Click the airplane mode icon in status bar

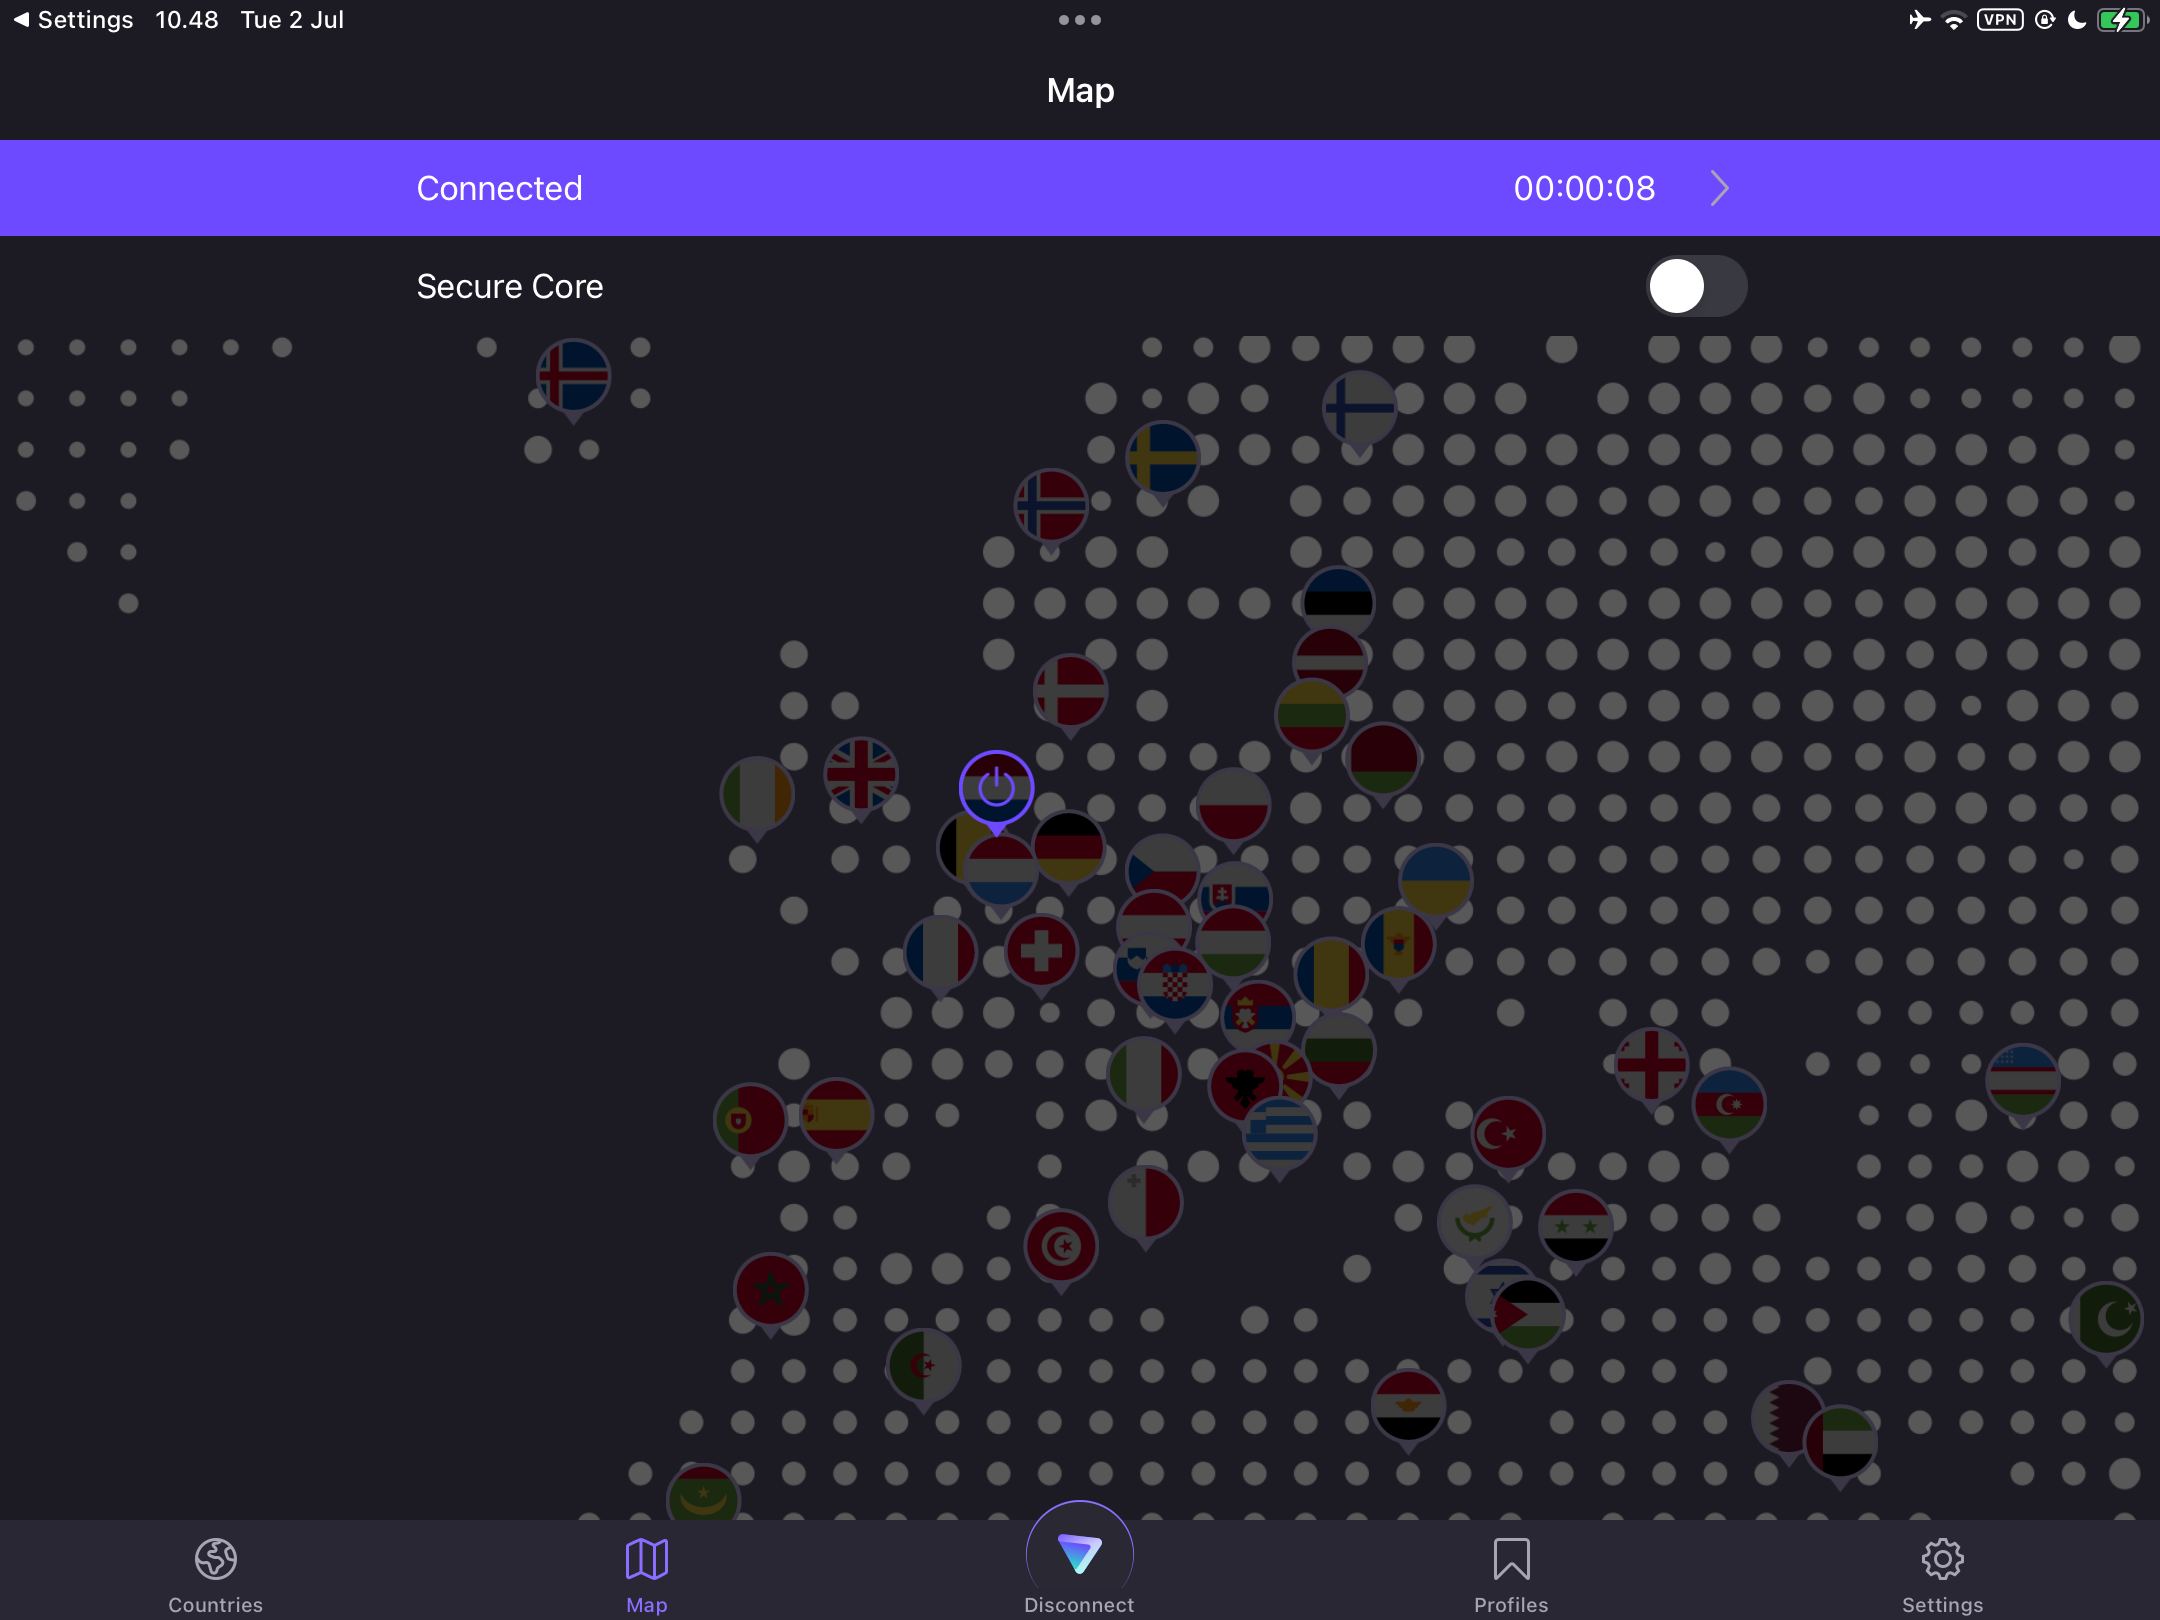pos(1920,19)
